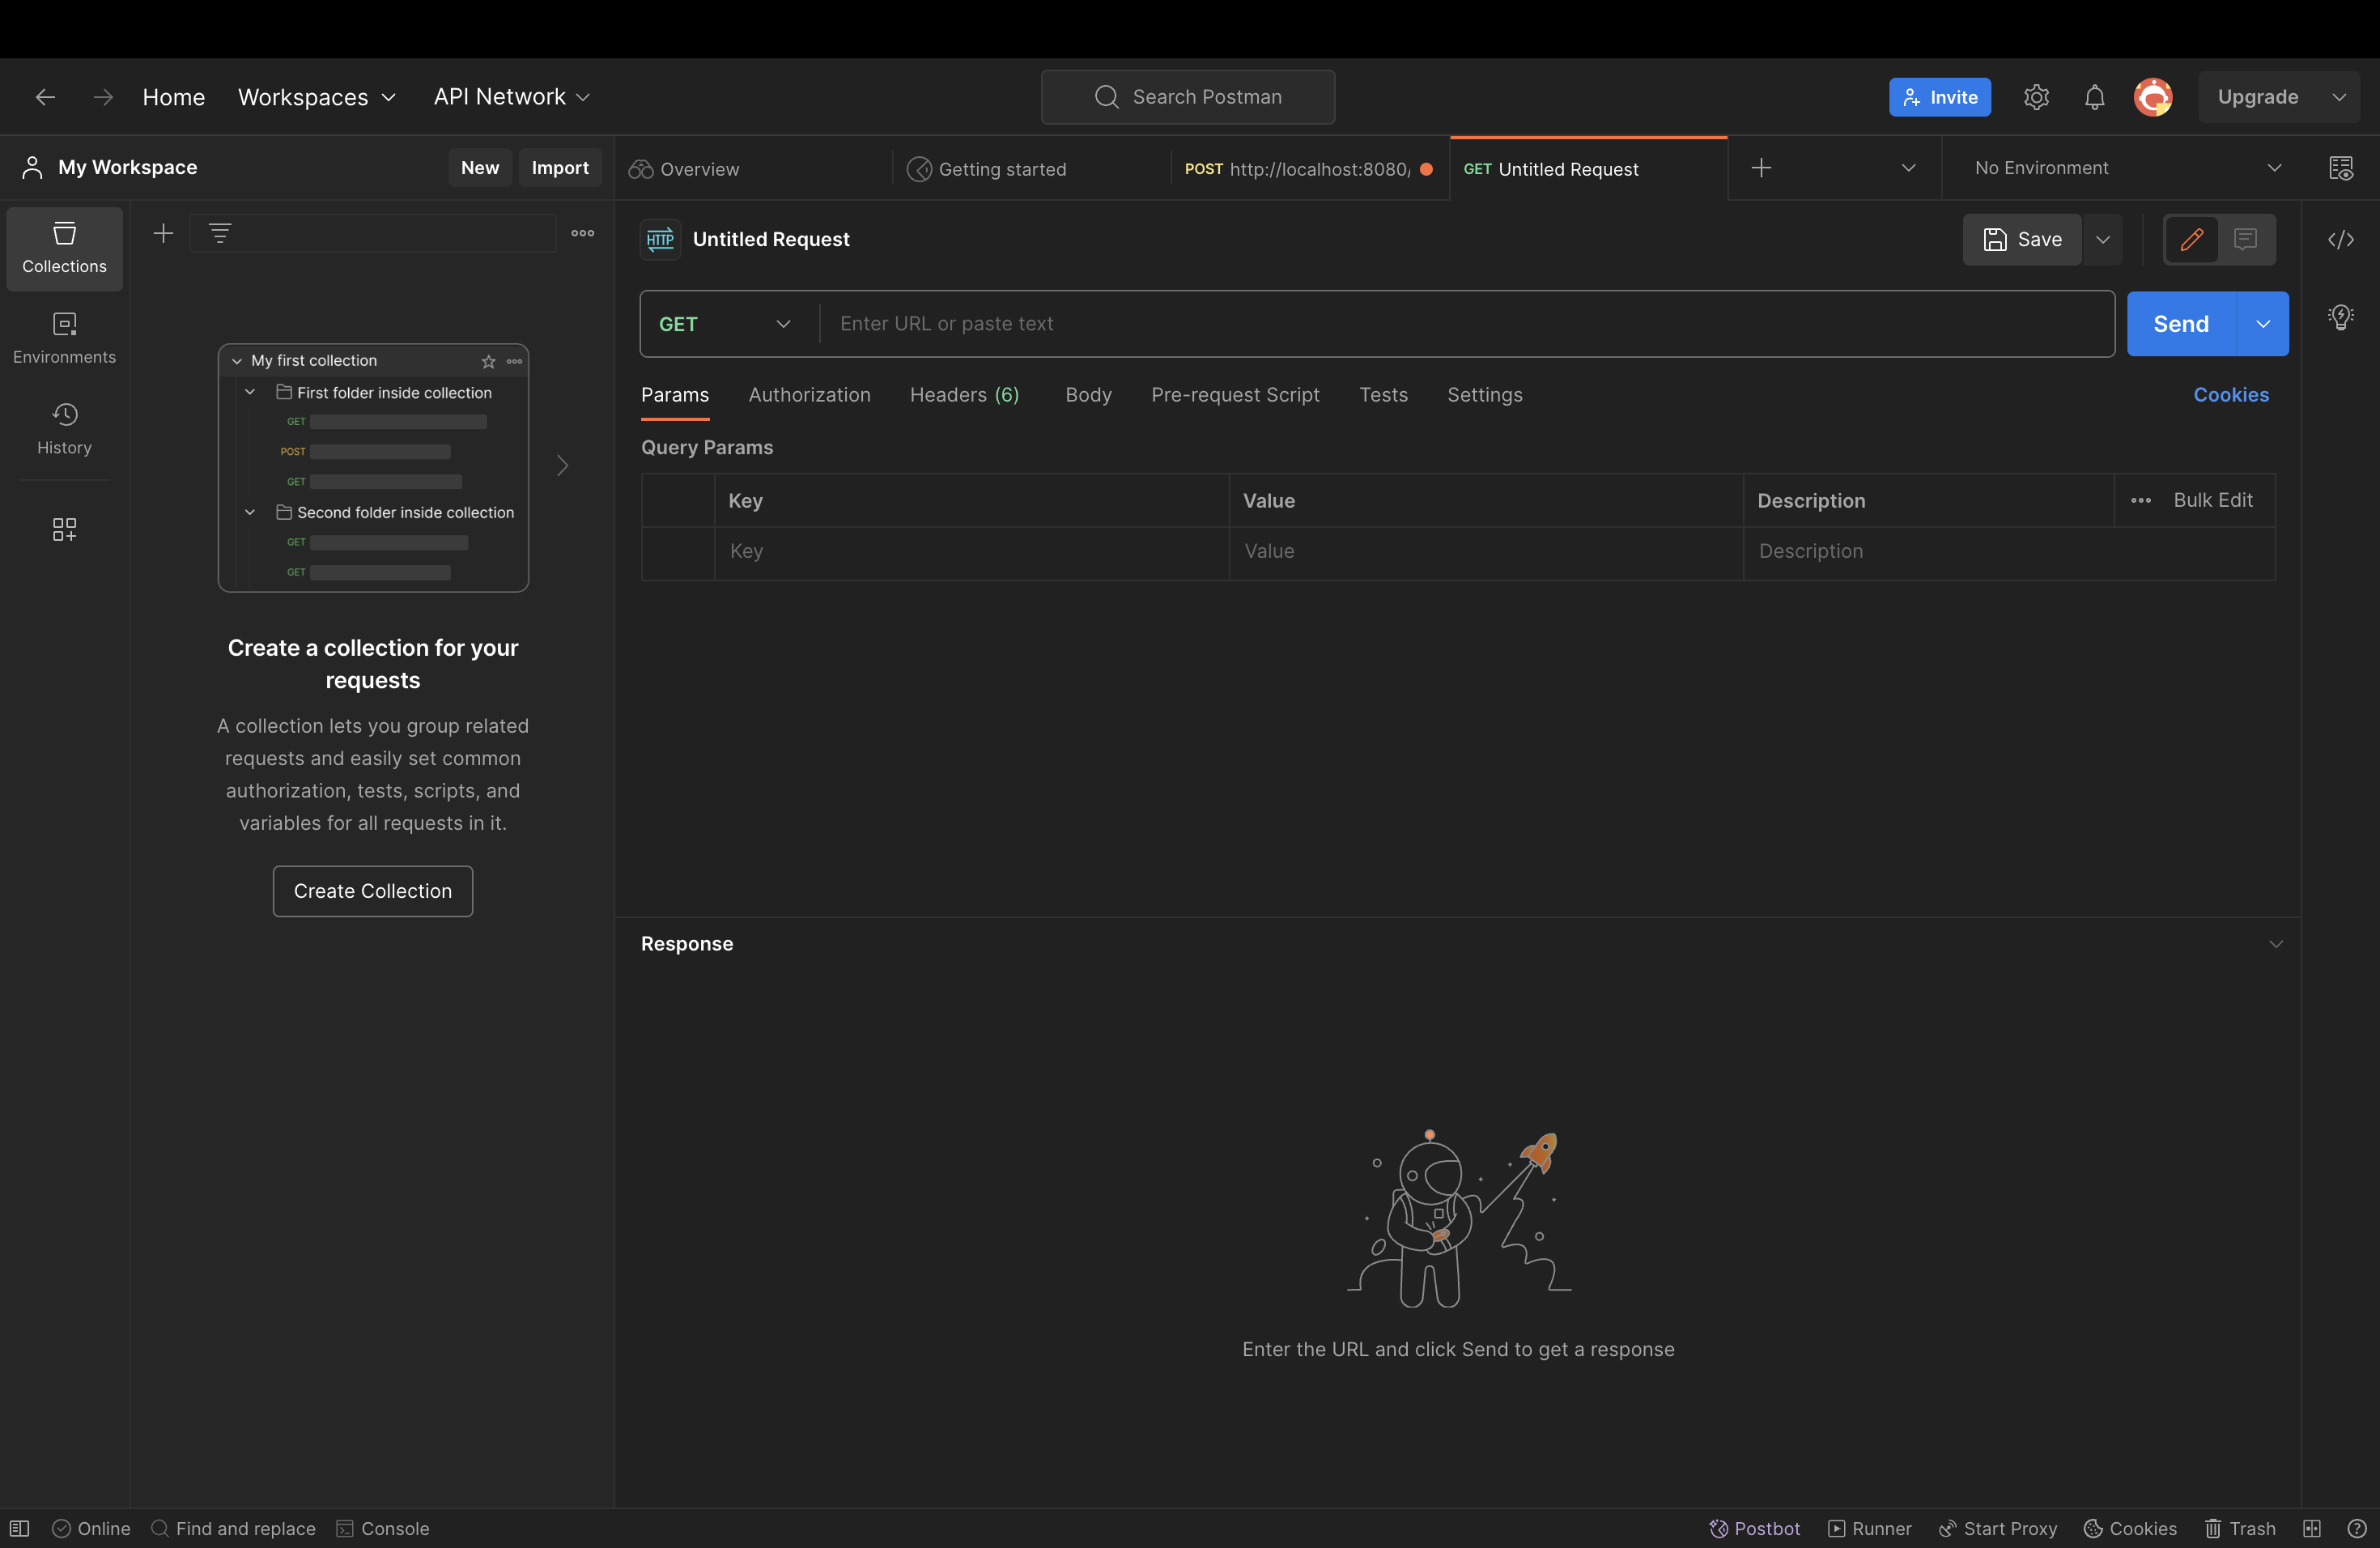Open the tab list dropdown chevron

click(1909, 168)
